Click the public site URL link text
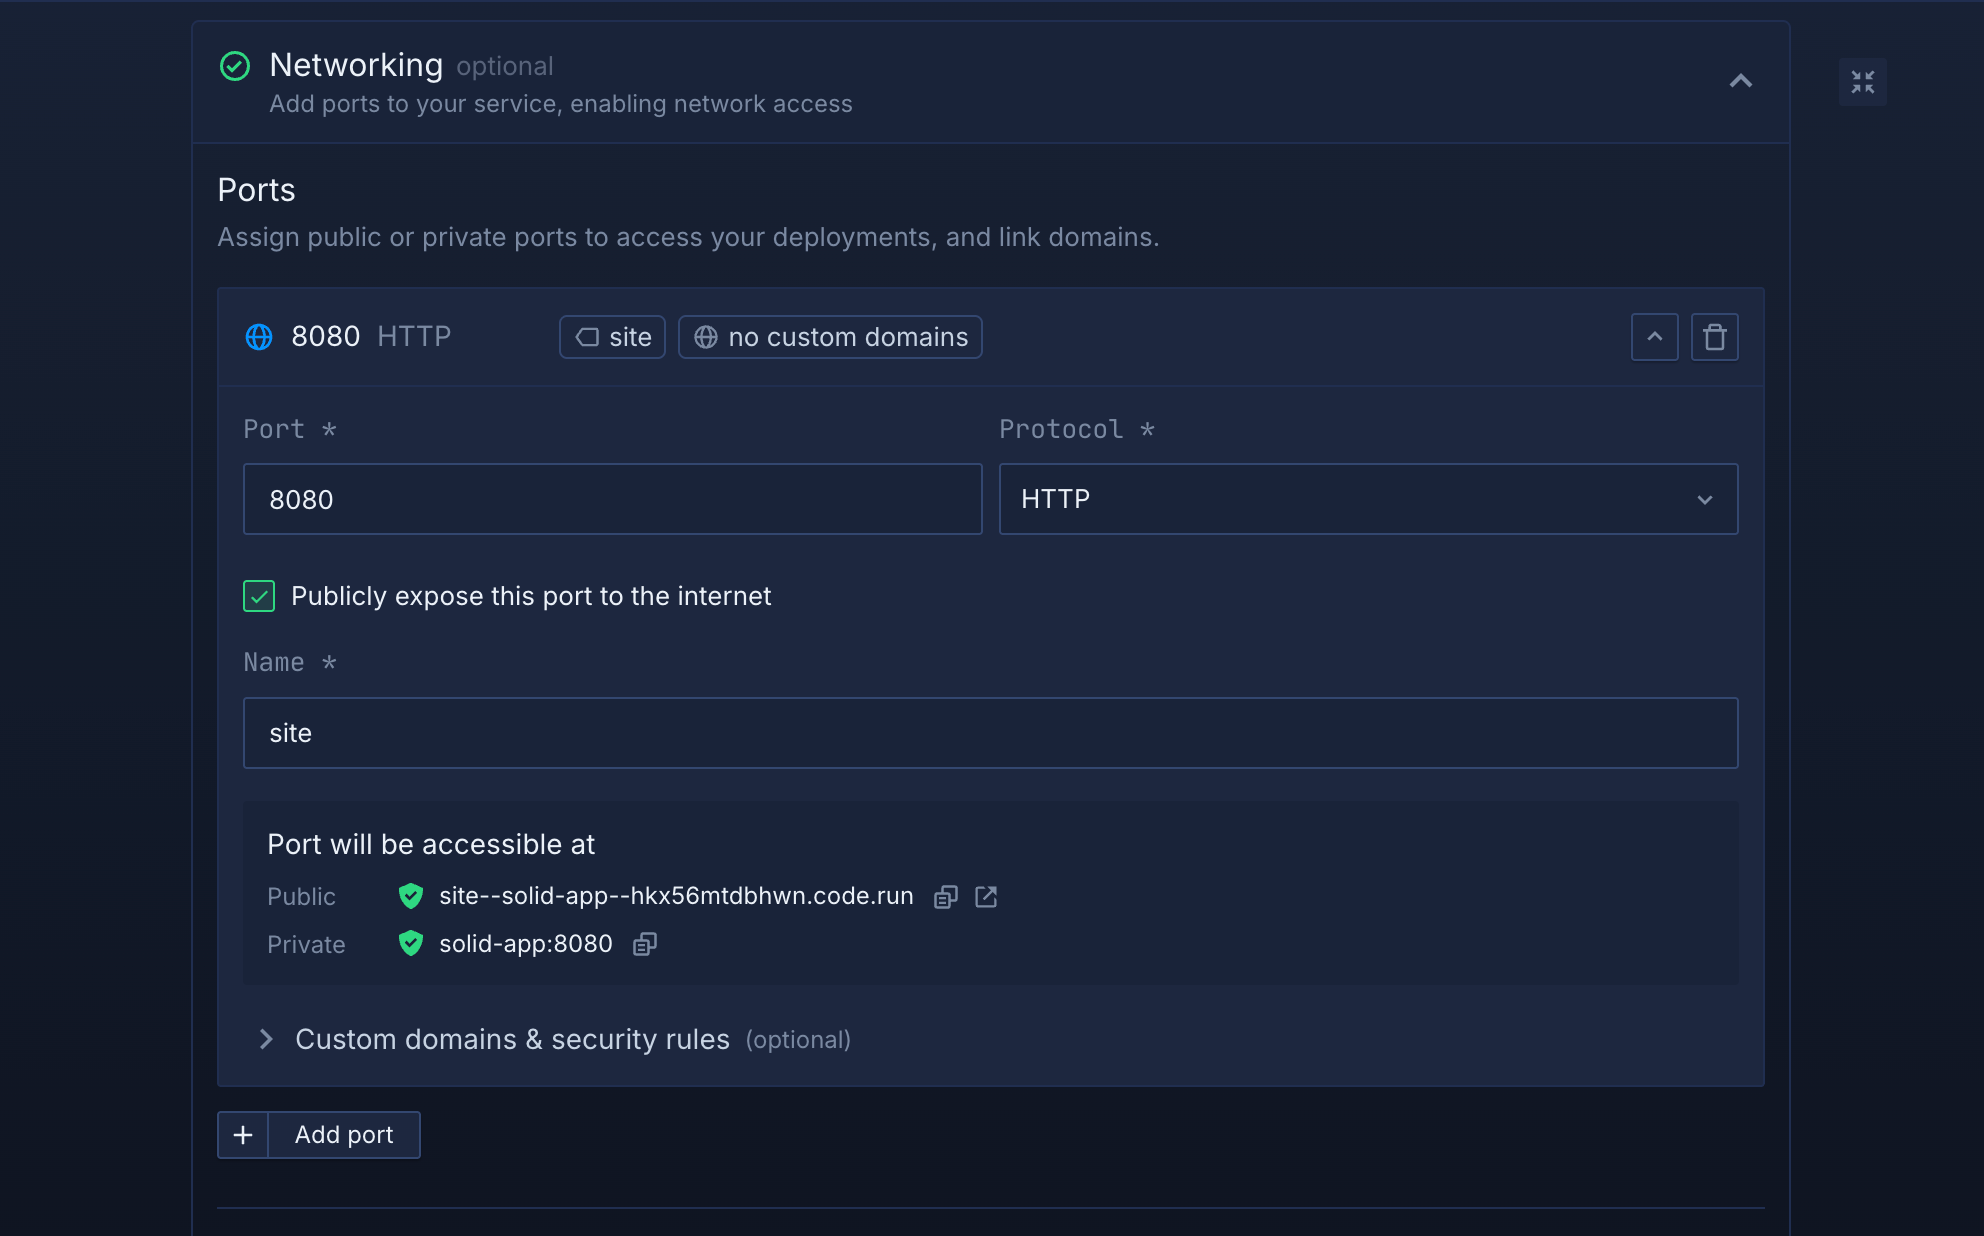Image resolution: width=1984 pixels, height=1236 pixels. 676,896
